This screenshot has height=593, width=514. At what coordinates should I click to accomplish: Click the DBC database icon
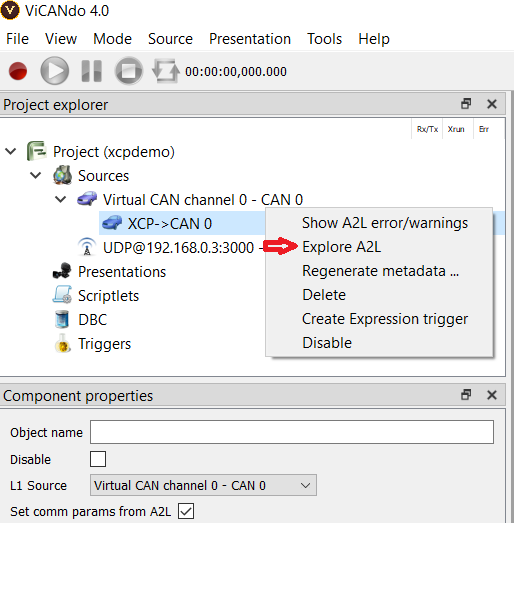pyautogui.click(x=62, y=320)
